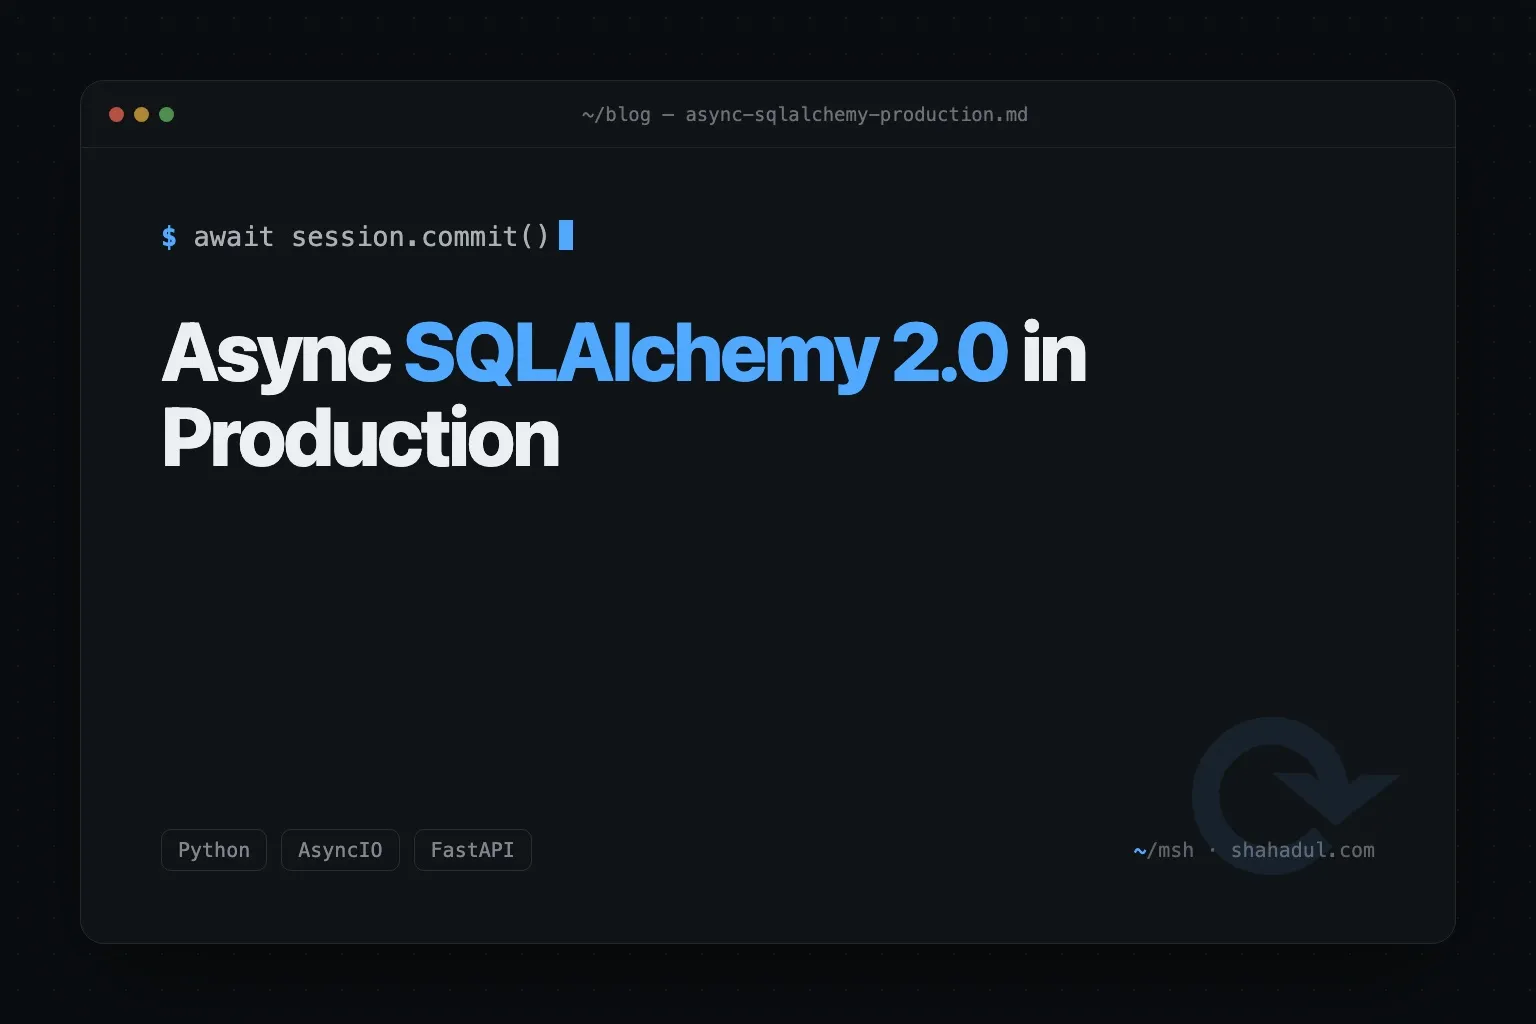
Task: Click the red close dot
Action: 116,115
